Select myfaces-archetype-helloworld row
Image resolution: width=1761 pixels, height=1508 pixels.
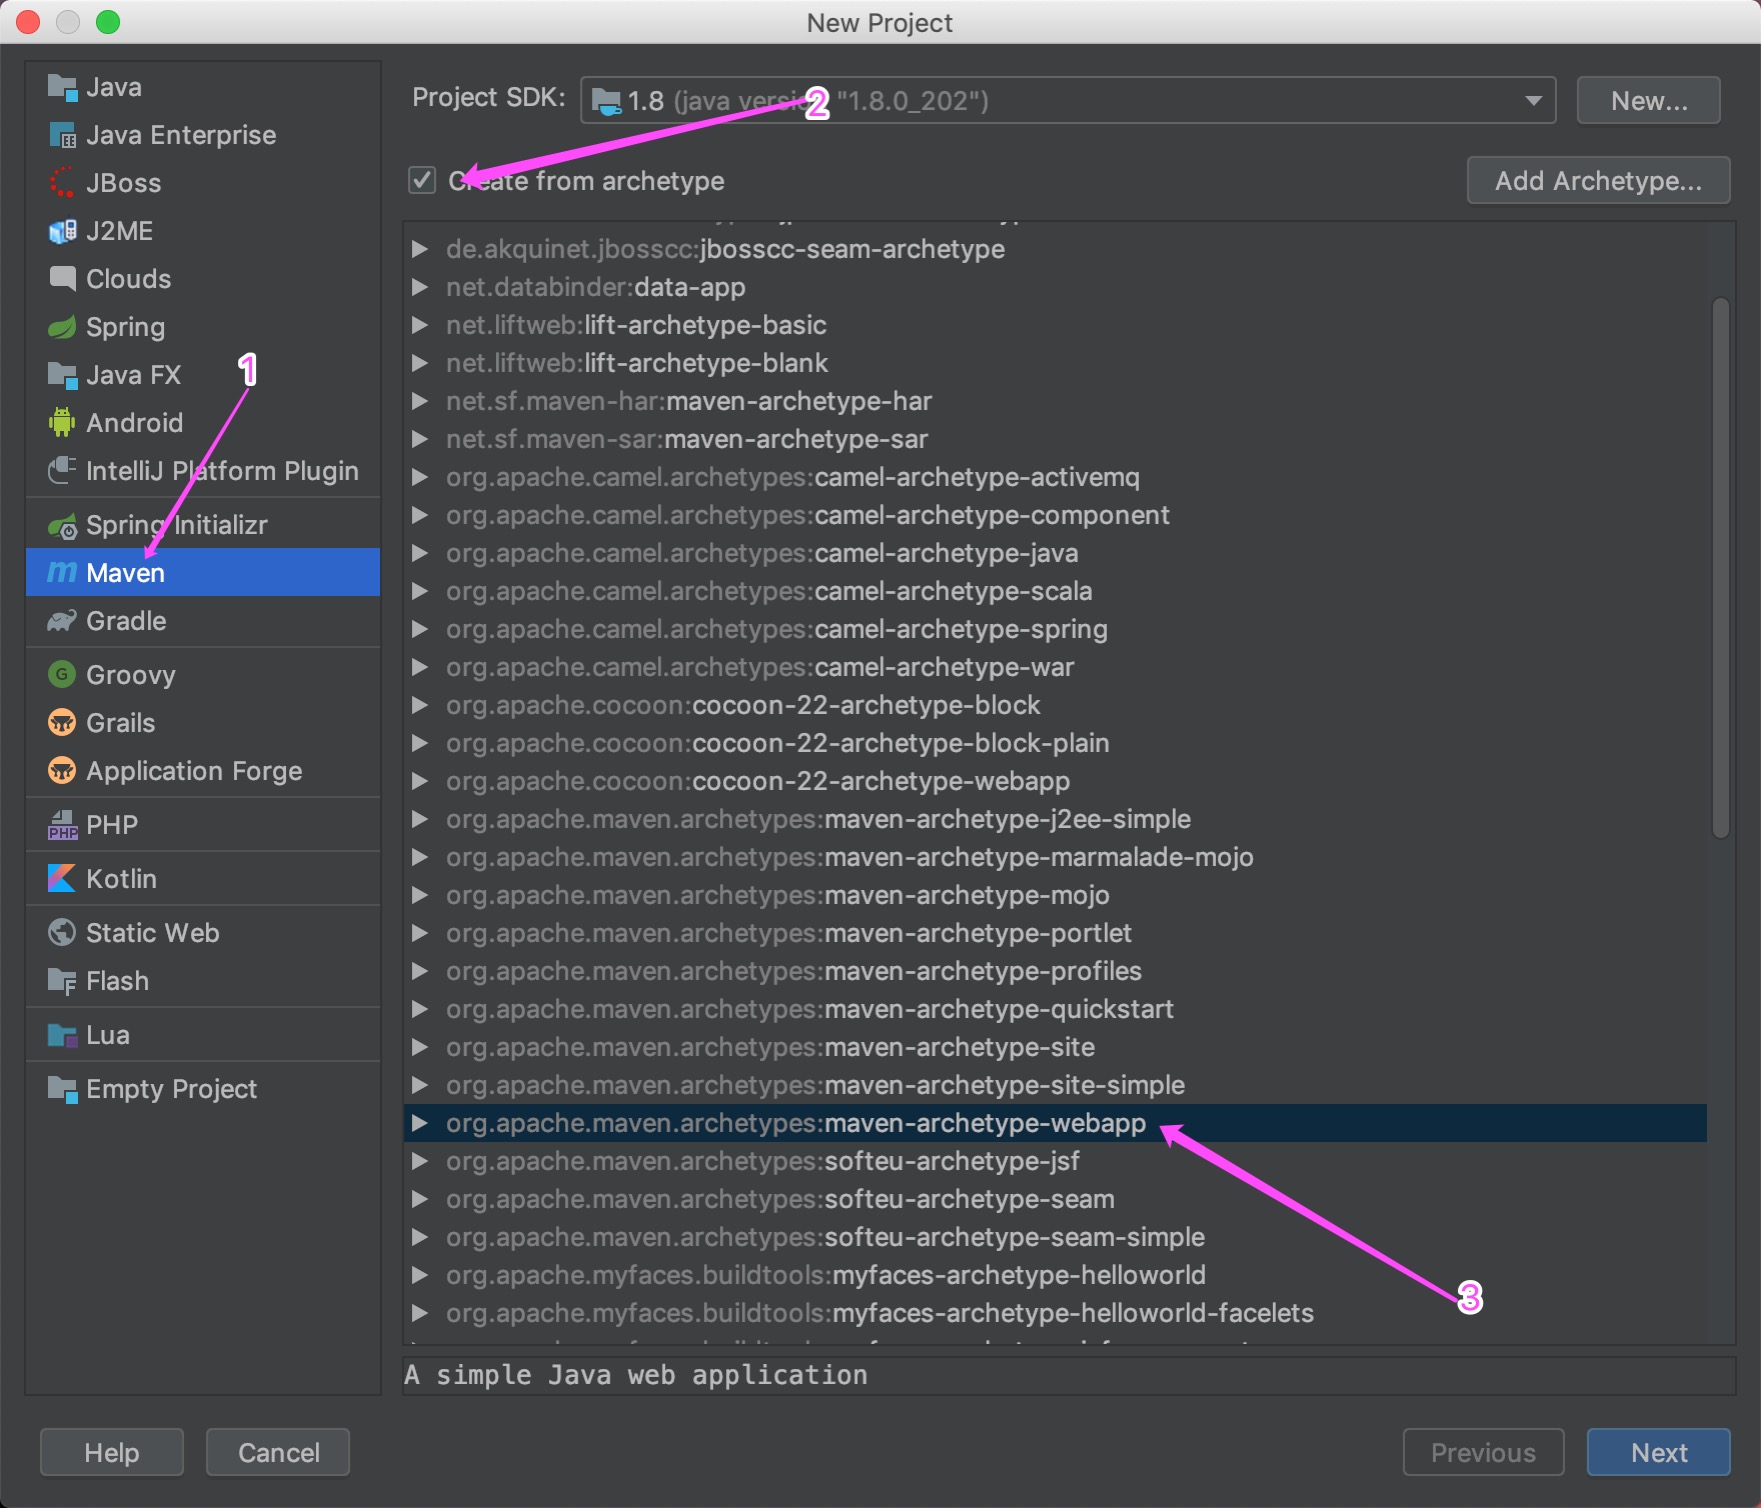click(1055, 1275)
